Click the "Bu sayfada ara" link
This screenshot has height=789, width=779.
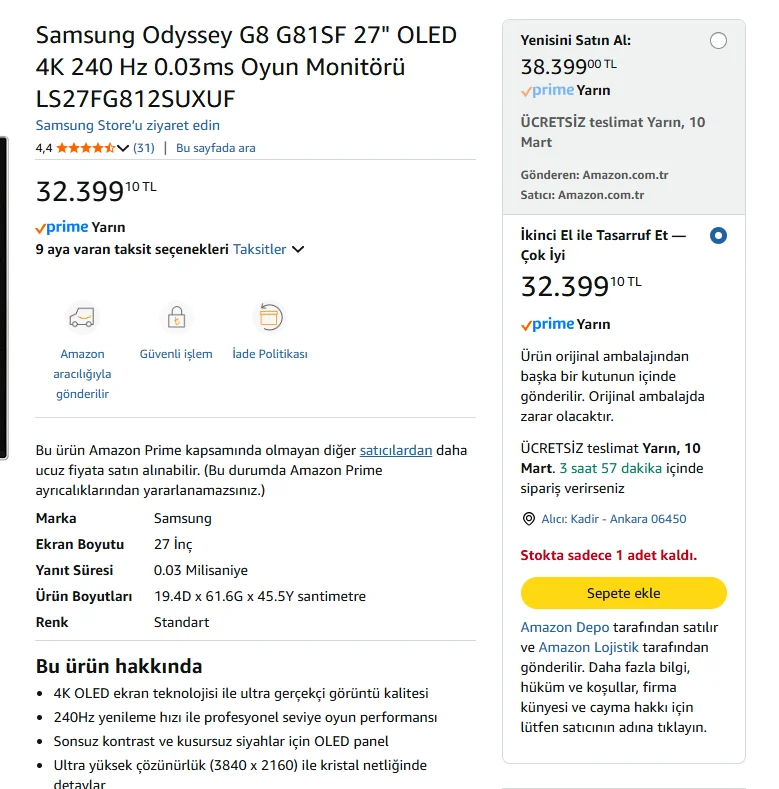[x=215, y=148]
